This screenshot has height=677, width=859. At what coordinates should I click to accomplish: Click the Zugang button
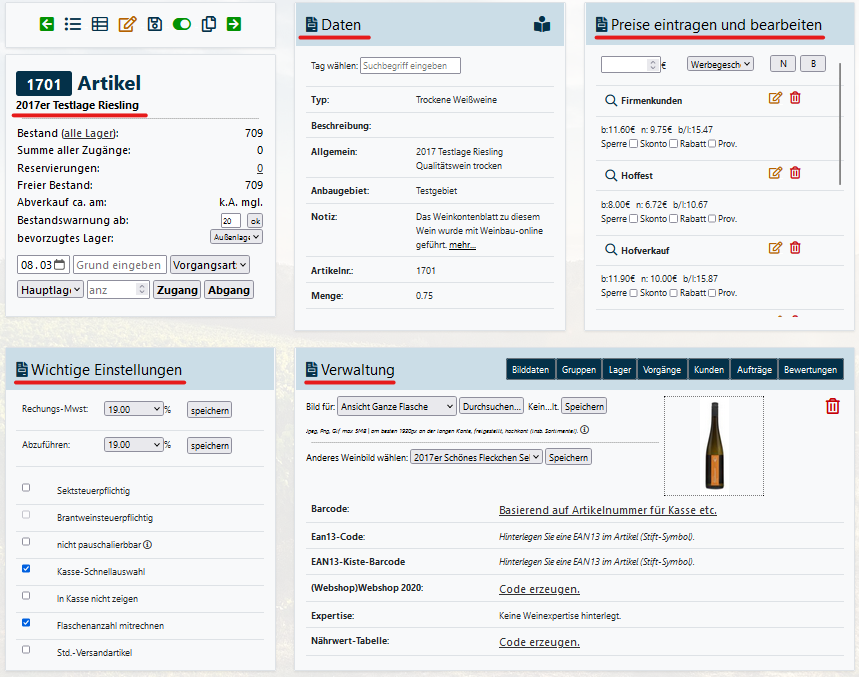coord(176,289)
